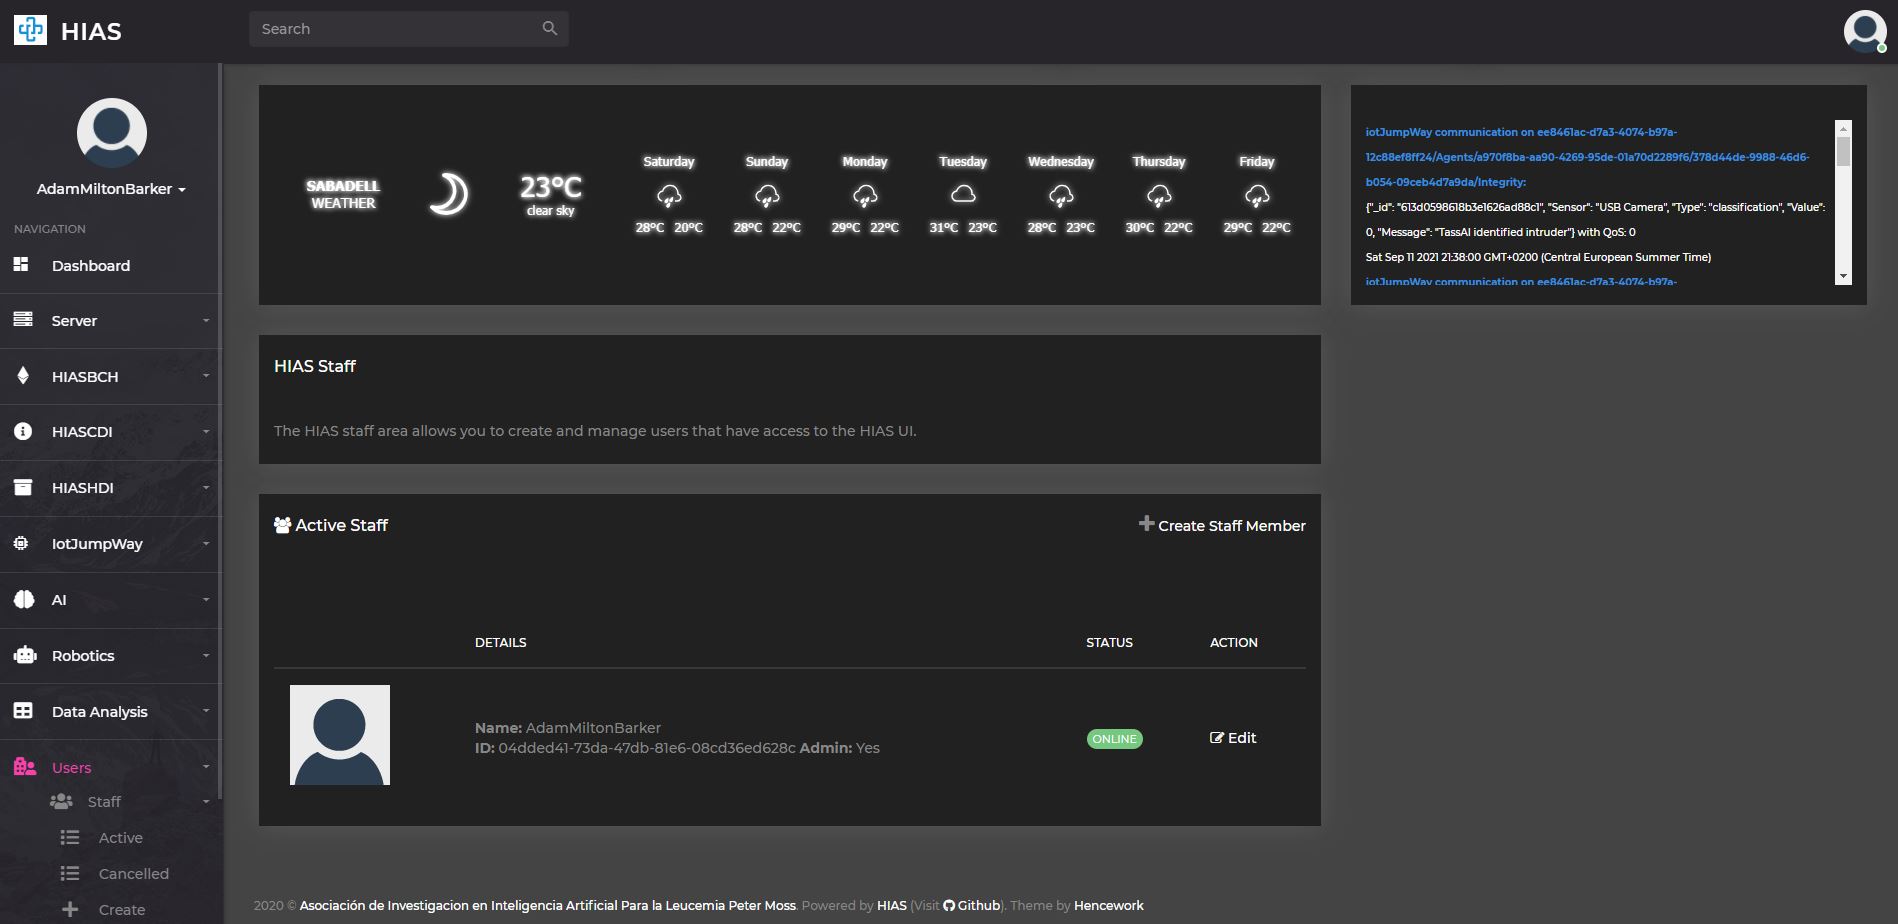The image size is (1898, 924).
Task: Click the ONLINE status badge
Action: (x=1114, y=739)
